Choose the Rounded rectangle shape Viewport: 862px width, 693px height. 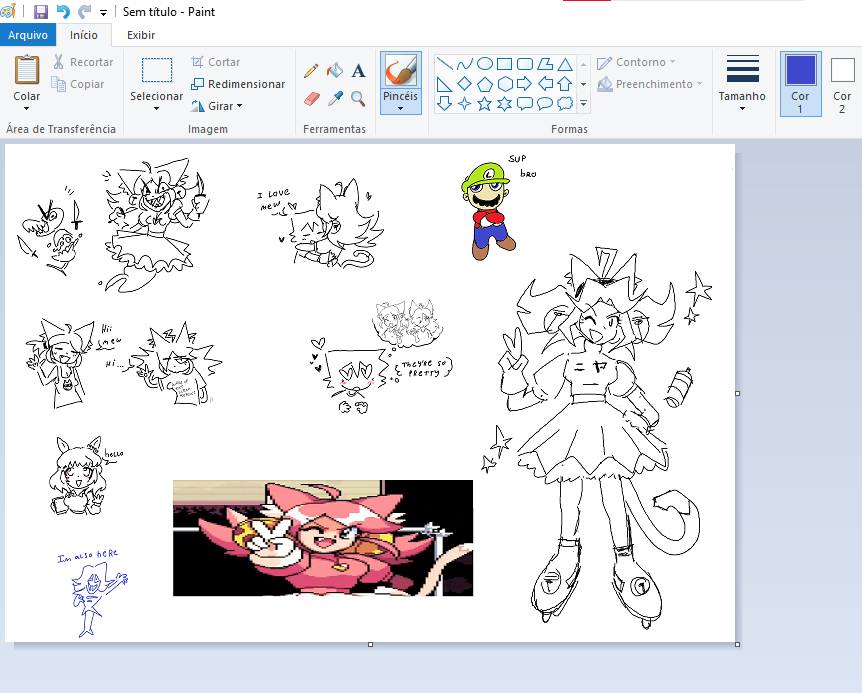click(x=525, y=64)
